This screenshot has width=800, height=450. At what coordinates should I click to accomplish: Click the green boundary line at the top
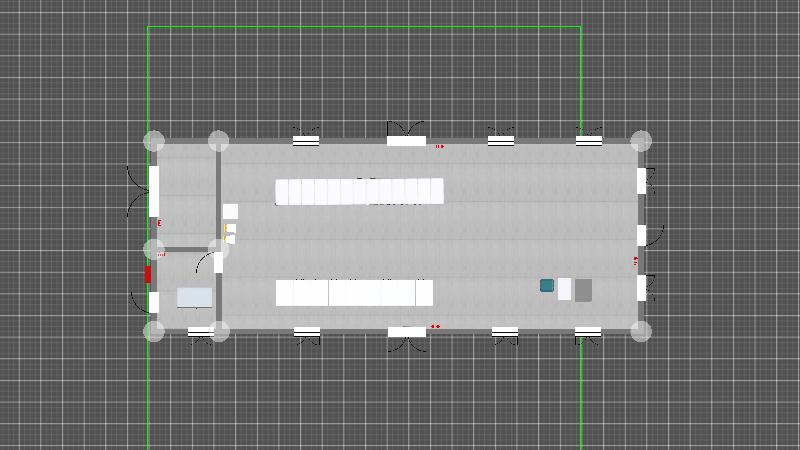click(x=365, y=27)
